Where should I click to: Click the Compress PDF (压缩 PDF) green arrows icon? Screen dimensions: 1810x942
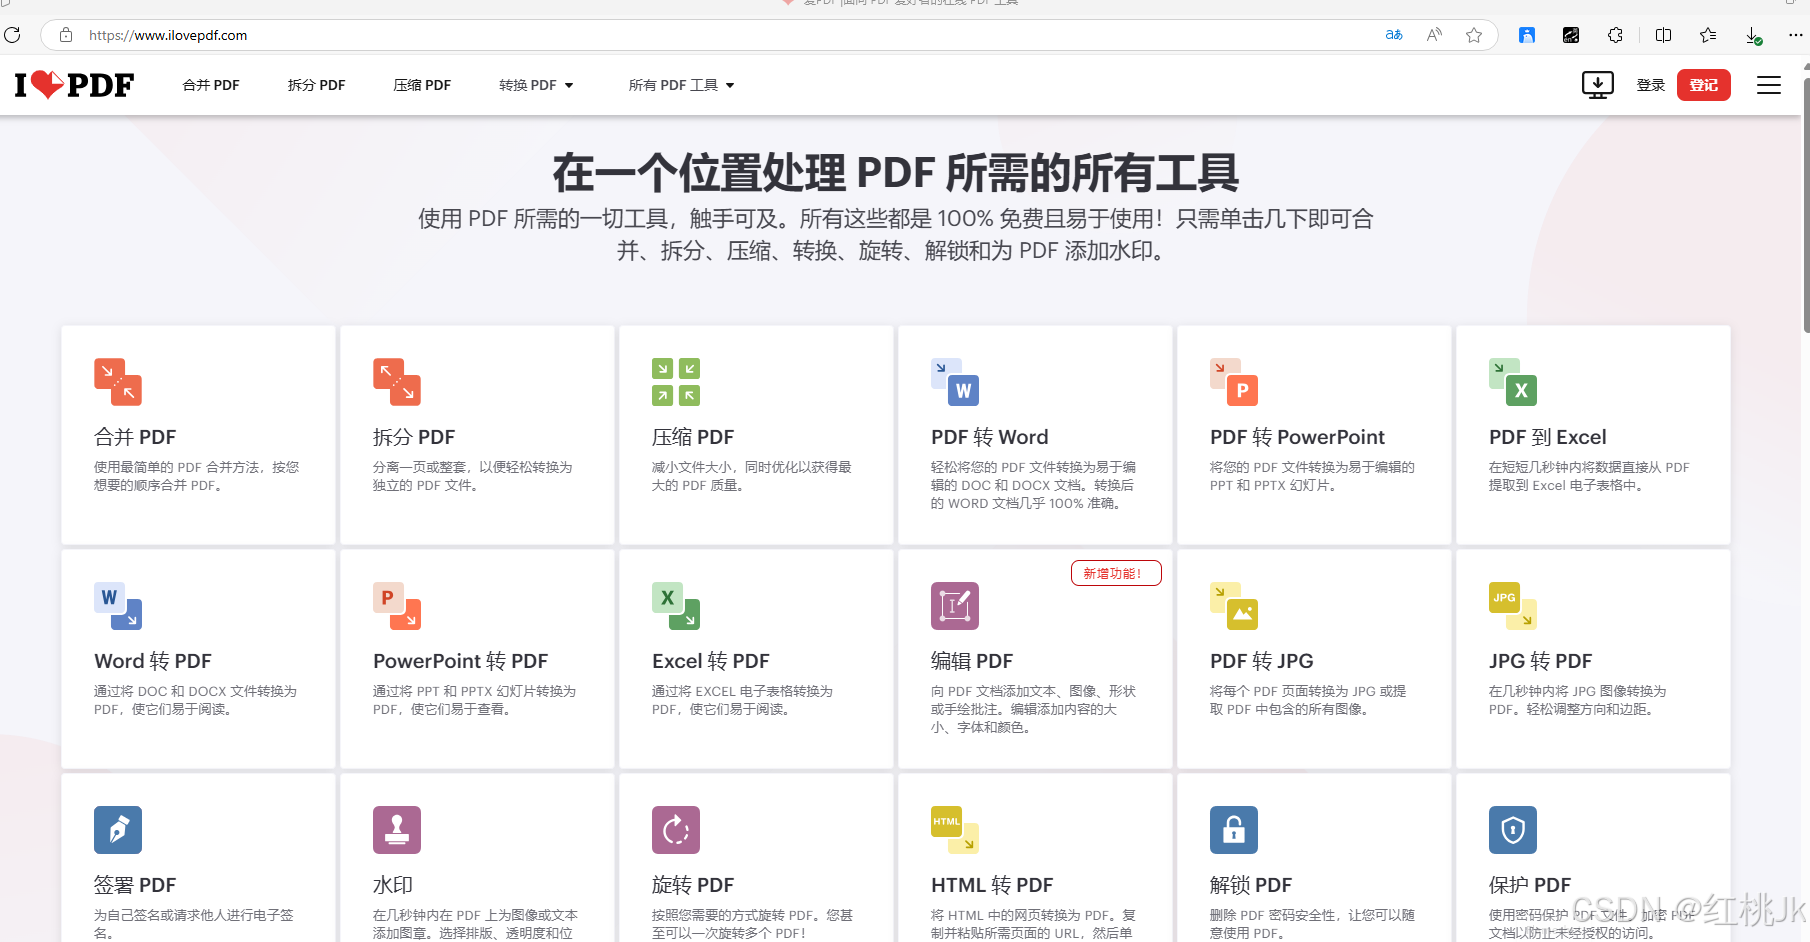pyautogui.click(x=676, y=382)
